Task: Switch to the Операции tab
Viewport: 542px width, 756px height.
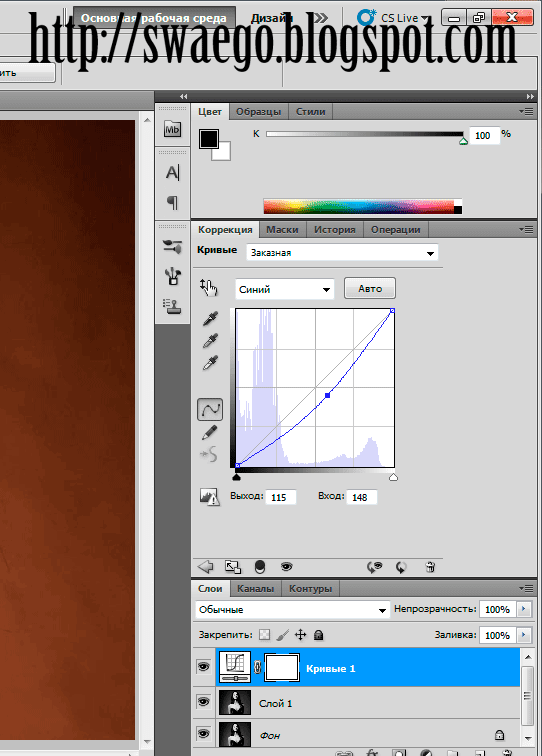Action: tap(396, 230)
